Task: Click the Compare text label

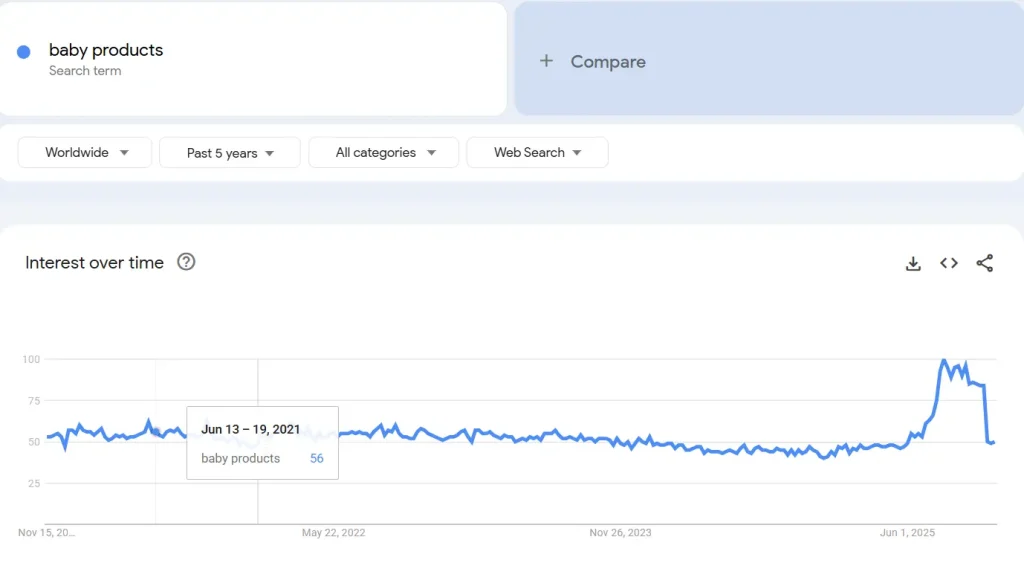Action: (608, 62)
